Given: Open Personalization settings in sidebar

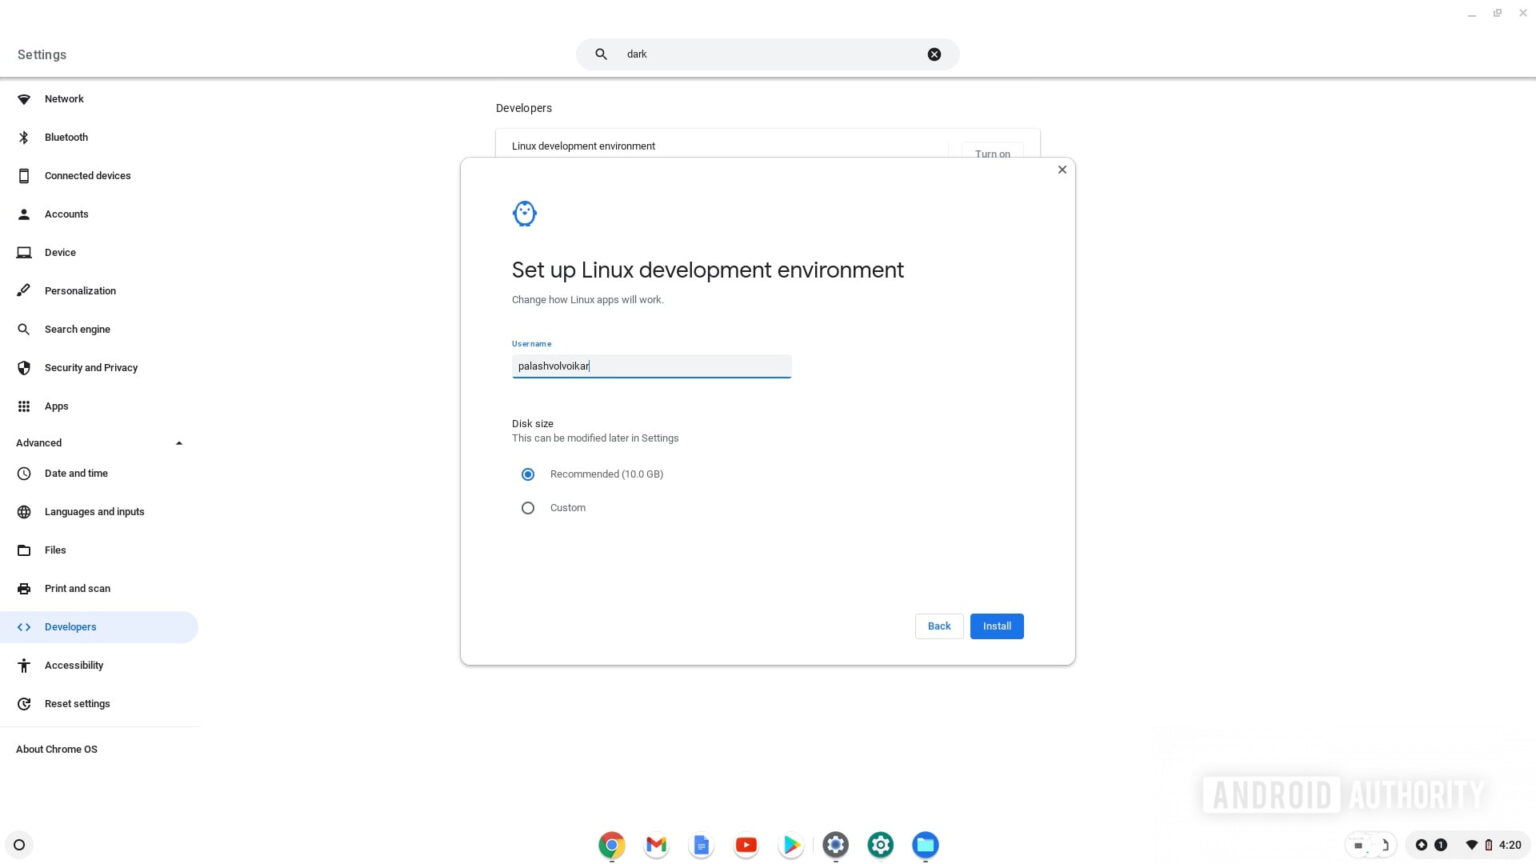Looking at the screenshot, I should coord(80,290).
